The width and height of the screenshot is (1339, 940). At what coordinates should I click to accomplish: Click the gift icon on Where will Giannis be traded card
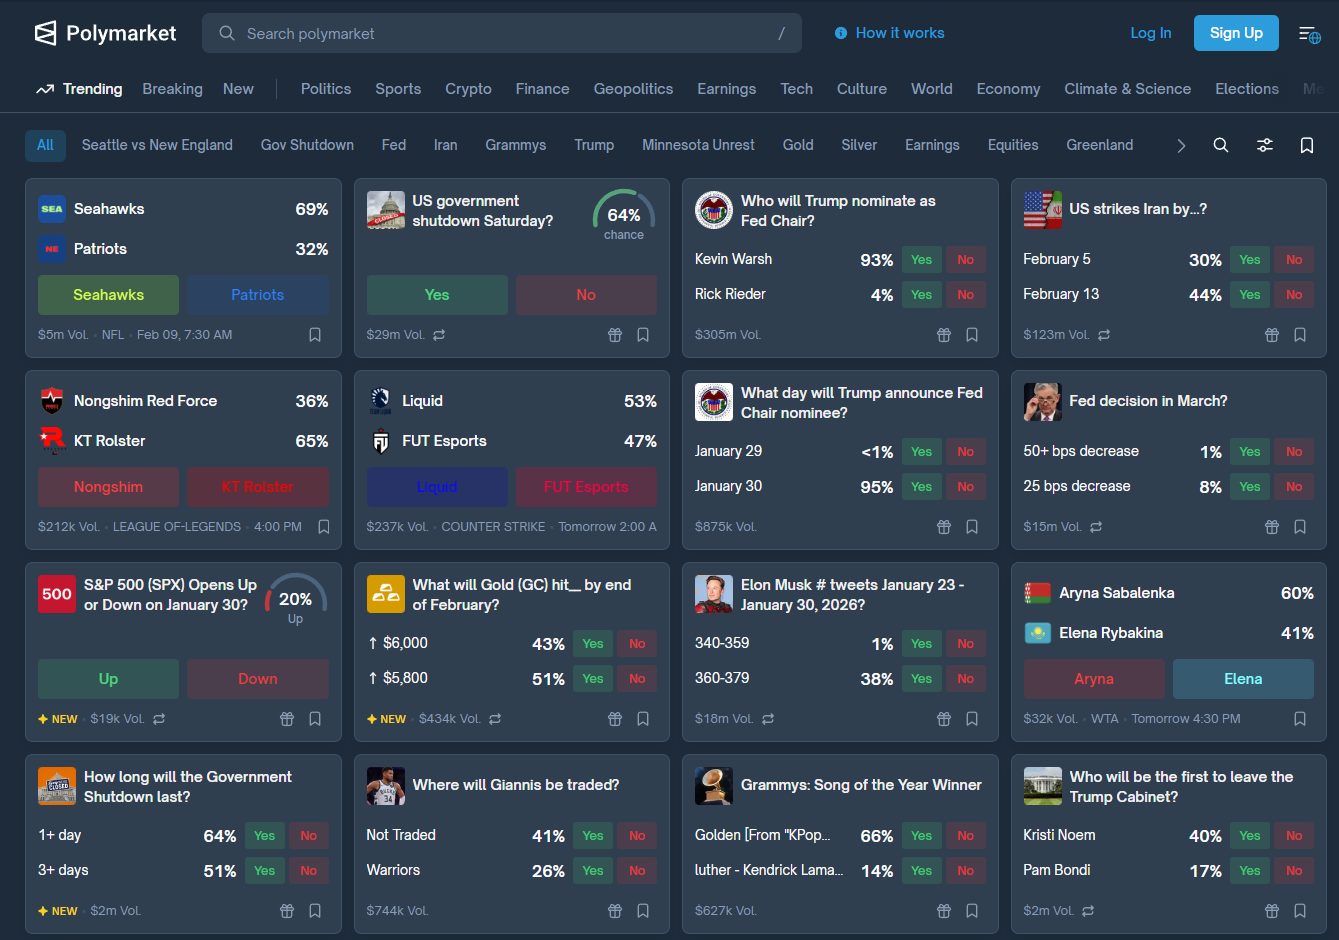coord(615,911)
